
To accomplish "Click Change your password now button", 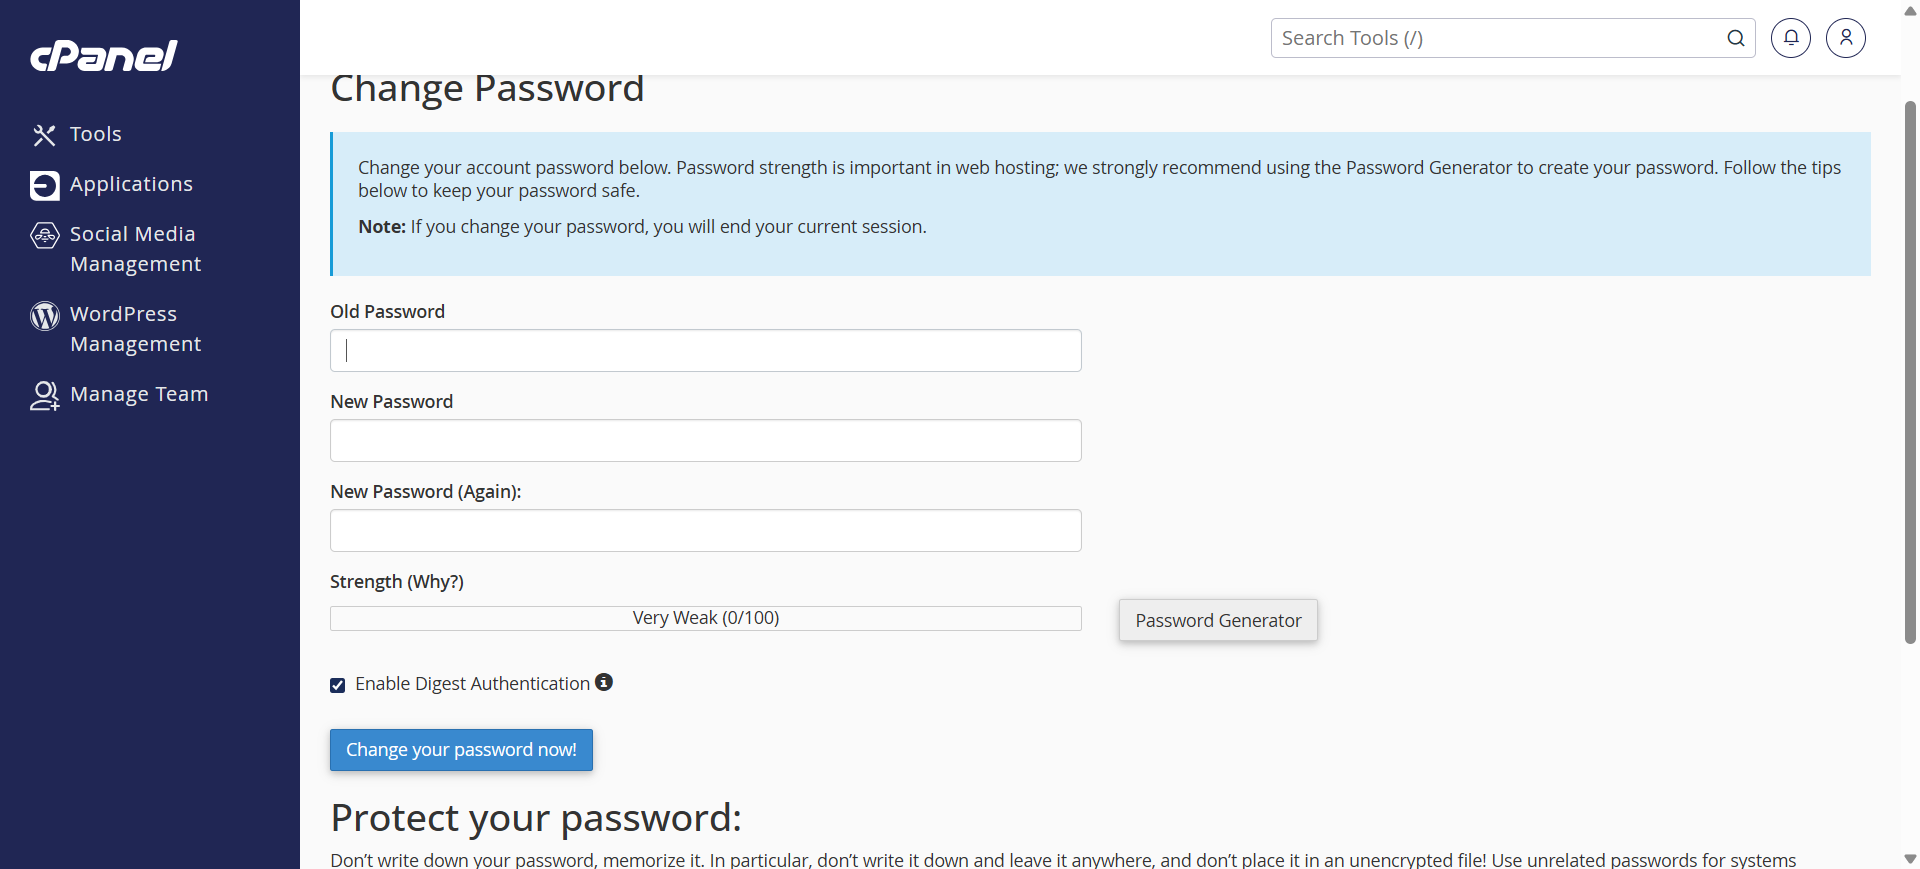I will (x=461, y=750).
